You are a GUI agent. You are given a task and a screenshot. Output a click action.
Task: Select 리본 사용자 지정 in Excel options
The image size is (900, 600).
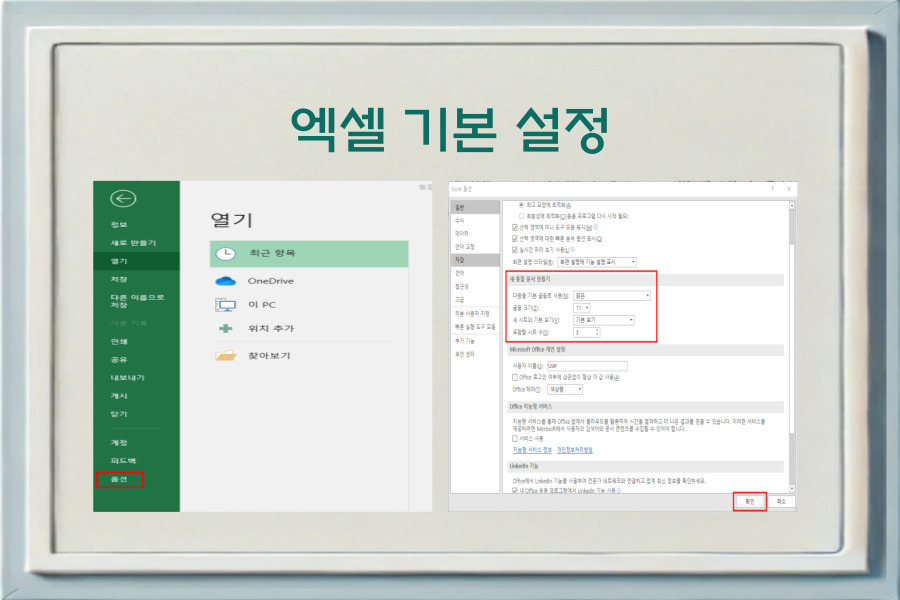[x=472, y=313]
